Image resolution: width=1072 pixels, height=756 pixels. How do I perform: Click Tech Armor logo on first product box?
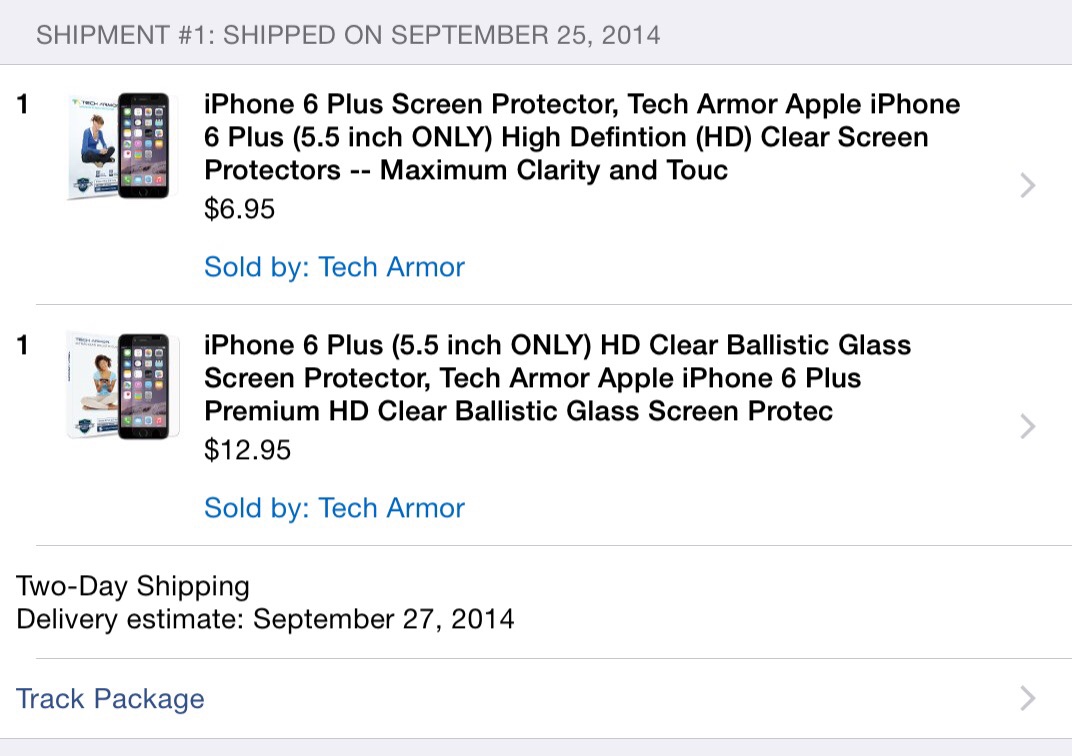pos(93,104)
